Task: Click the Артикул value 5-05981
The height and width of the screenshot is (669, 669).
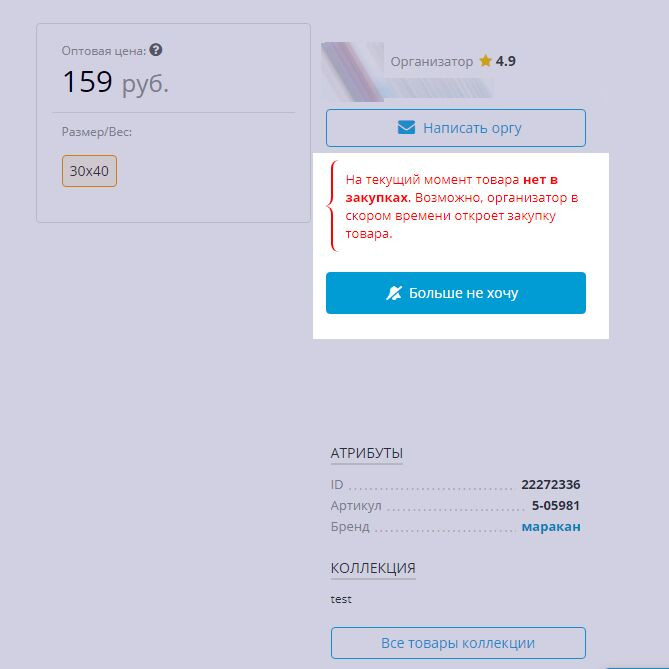Action: [556, 506]
